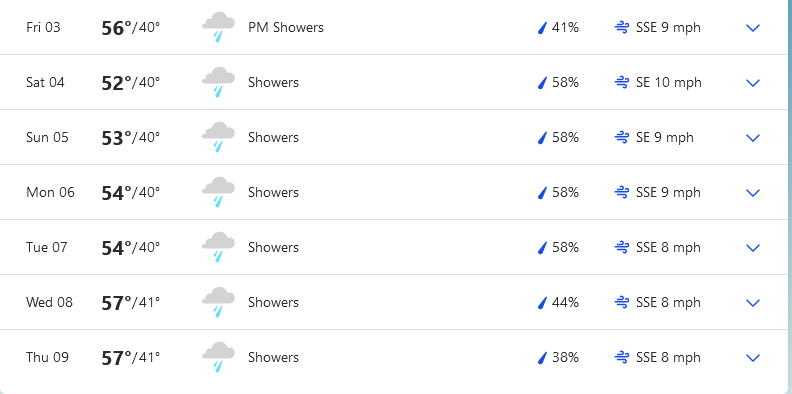Image resolution: width=792 pixels, height=394 pixels.
Task: Click the wind icon in Tue 07 row
Action: [x=622, y=248]
